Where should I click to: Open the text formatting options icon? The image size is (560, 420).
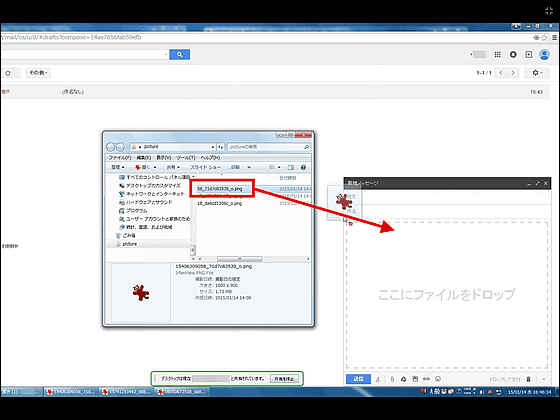(378, 379)
